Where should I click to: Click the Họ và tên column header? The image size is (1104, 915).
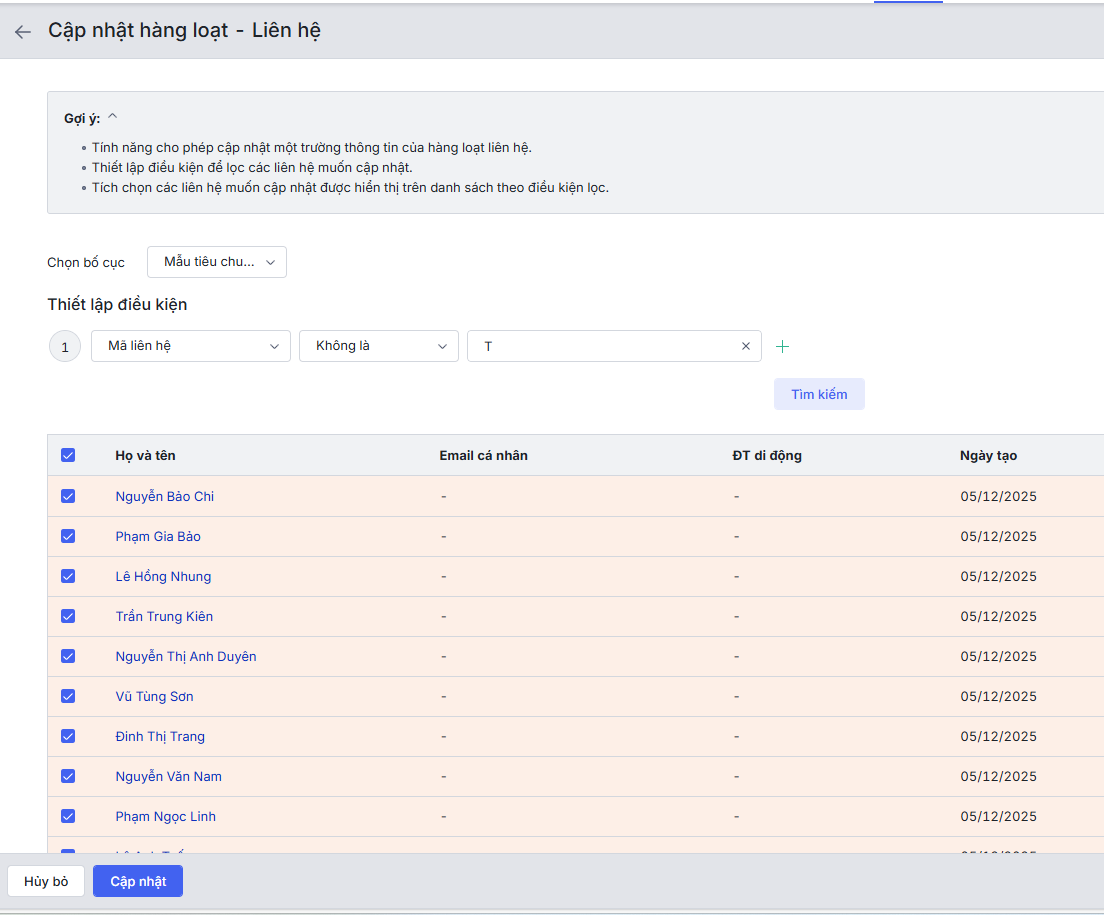pyautogui.click(x=145, y=455)
